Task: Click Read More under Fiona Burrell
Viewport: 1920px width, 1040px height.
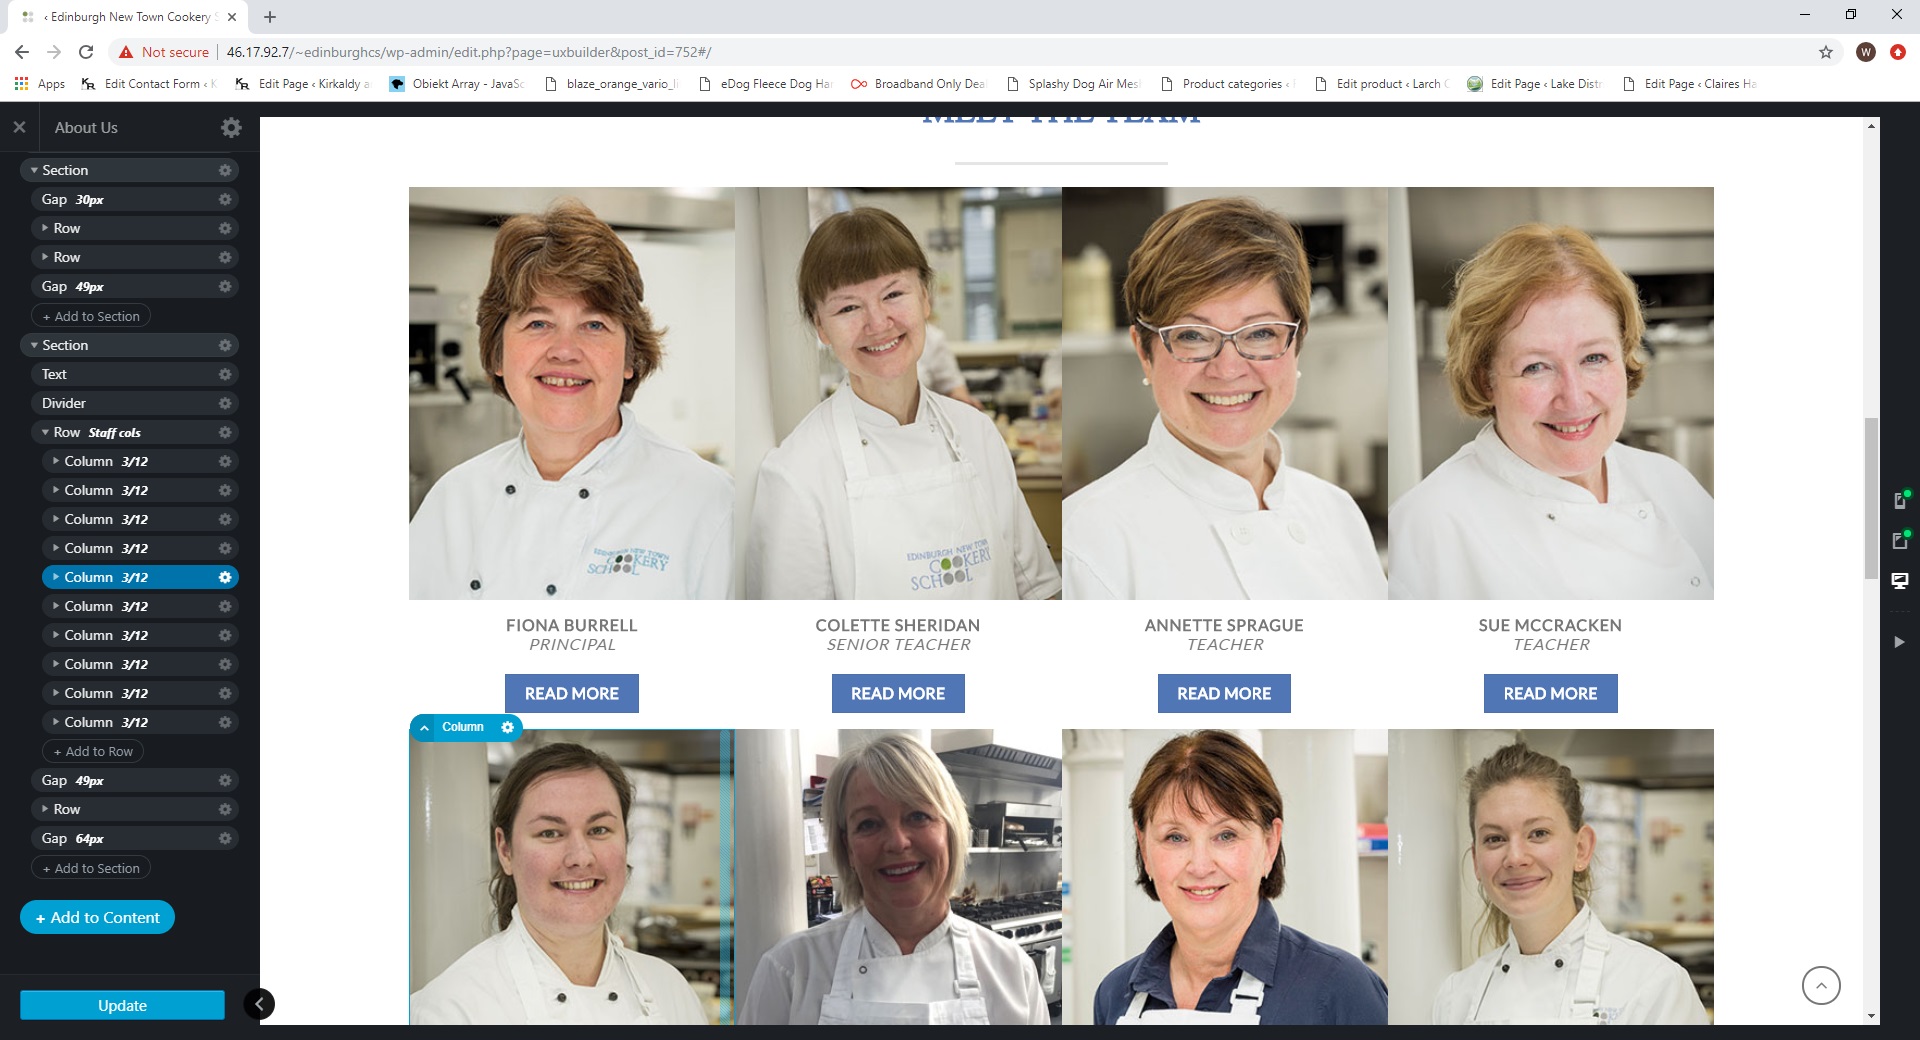Action: pyautogui.click(x=571, y=693)
